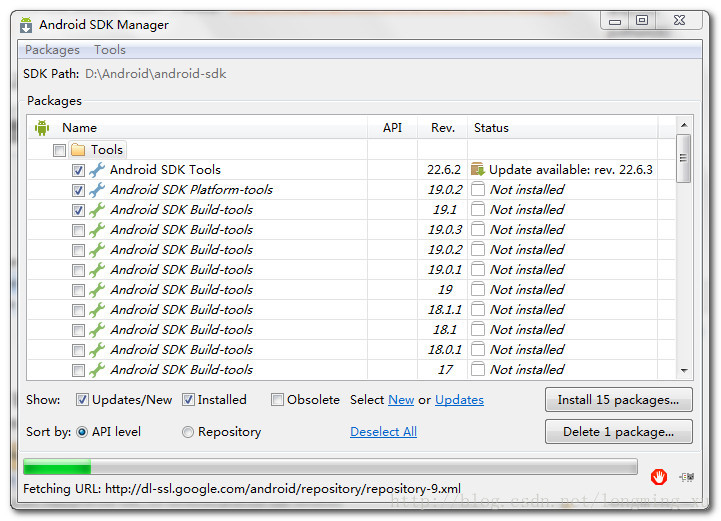Open the Tools menu
Viewport: 721px width, 521px height.
point(109,50)
